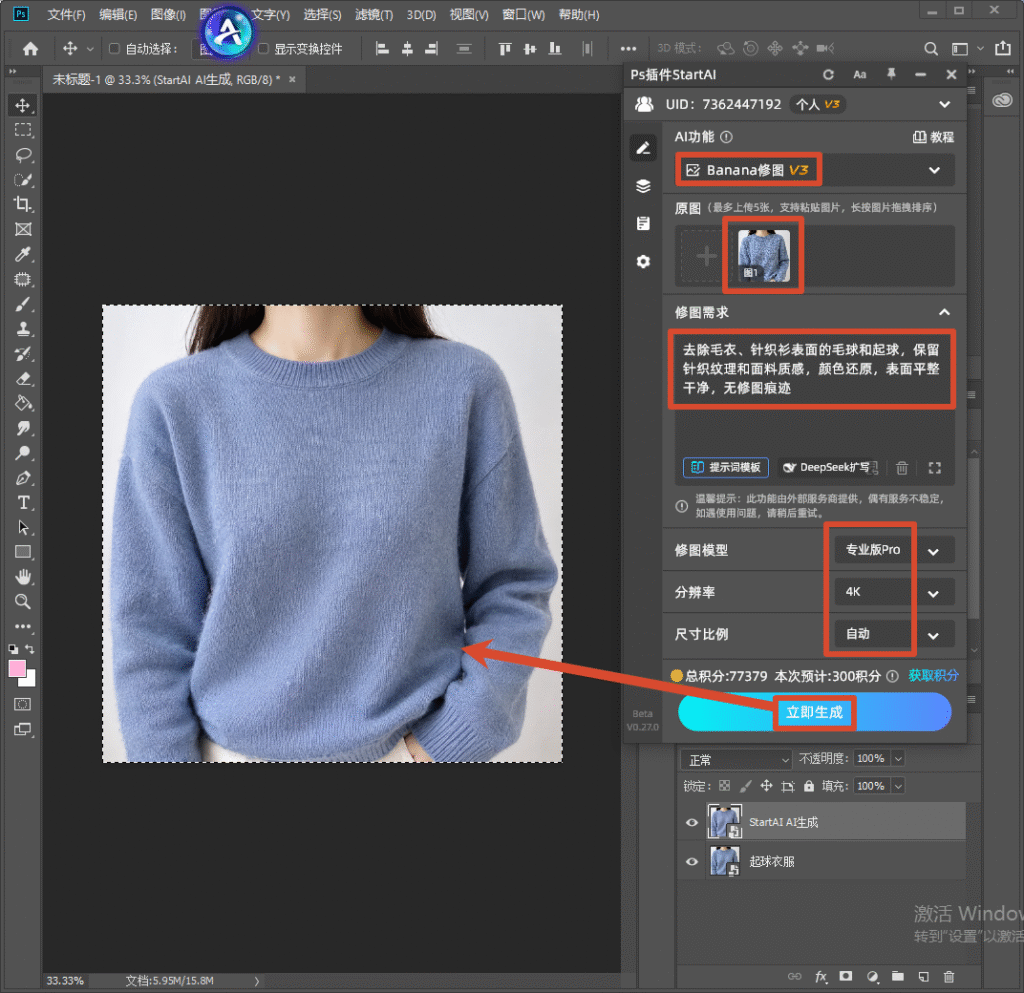Select the Frame tool
This screenshot has width=1024, height=993.
tap(23, 229)
